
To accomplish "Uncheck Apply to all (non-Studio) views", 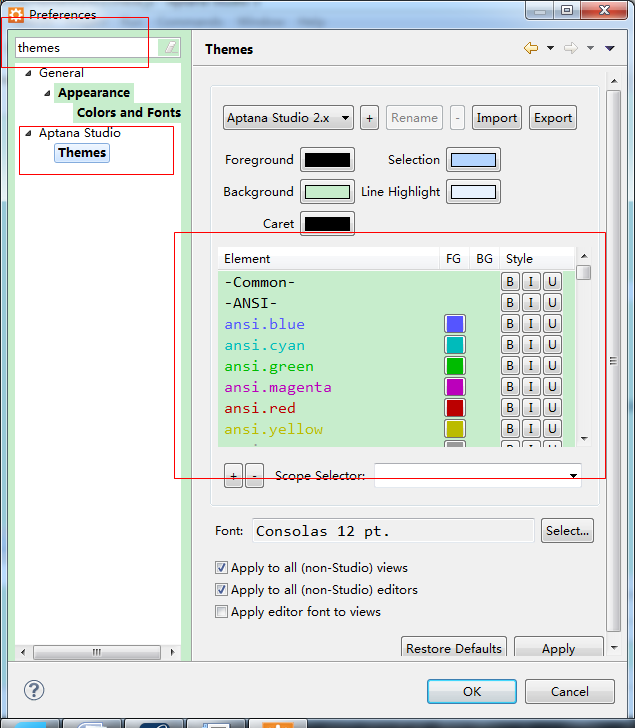I will pos(222,568).
